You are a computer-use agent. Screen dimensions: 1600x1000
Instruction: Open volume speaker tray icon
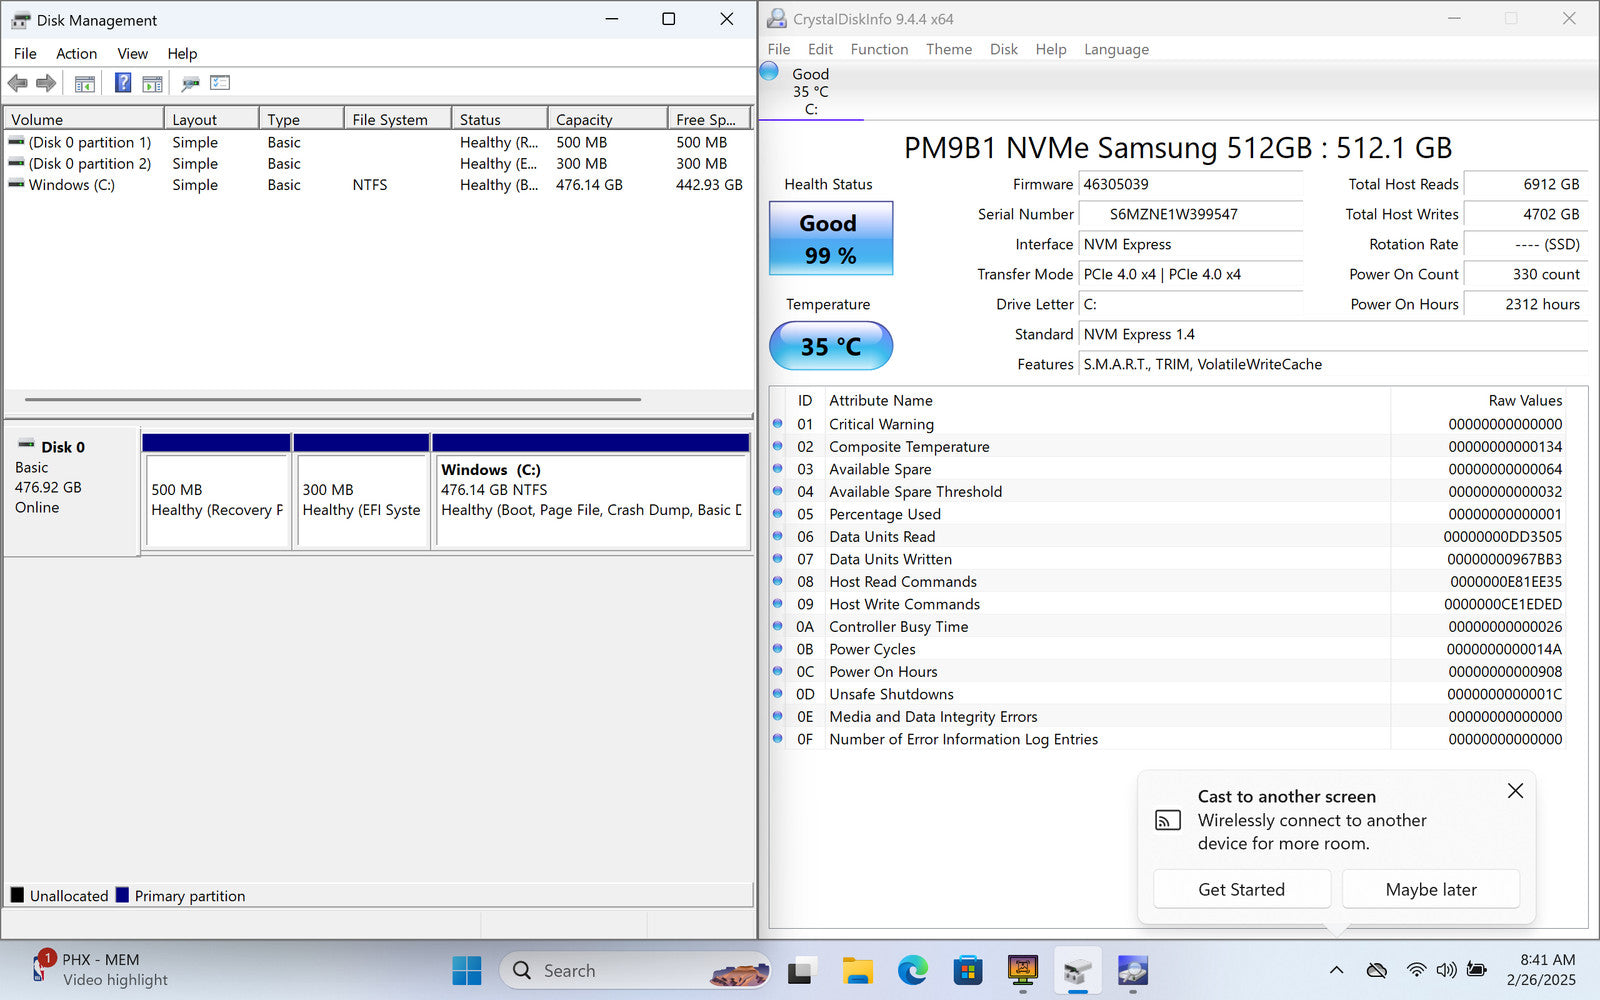click(x=1446, y=970)
